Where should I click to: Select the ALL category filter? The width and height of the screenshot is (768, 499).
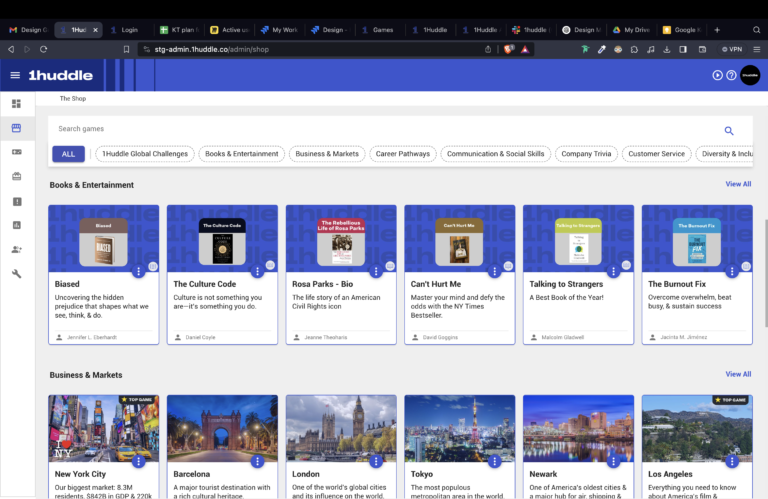(68, 154)
